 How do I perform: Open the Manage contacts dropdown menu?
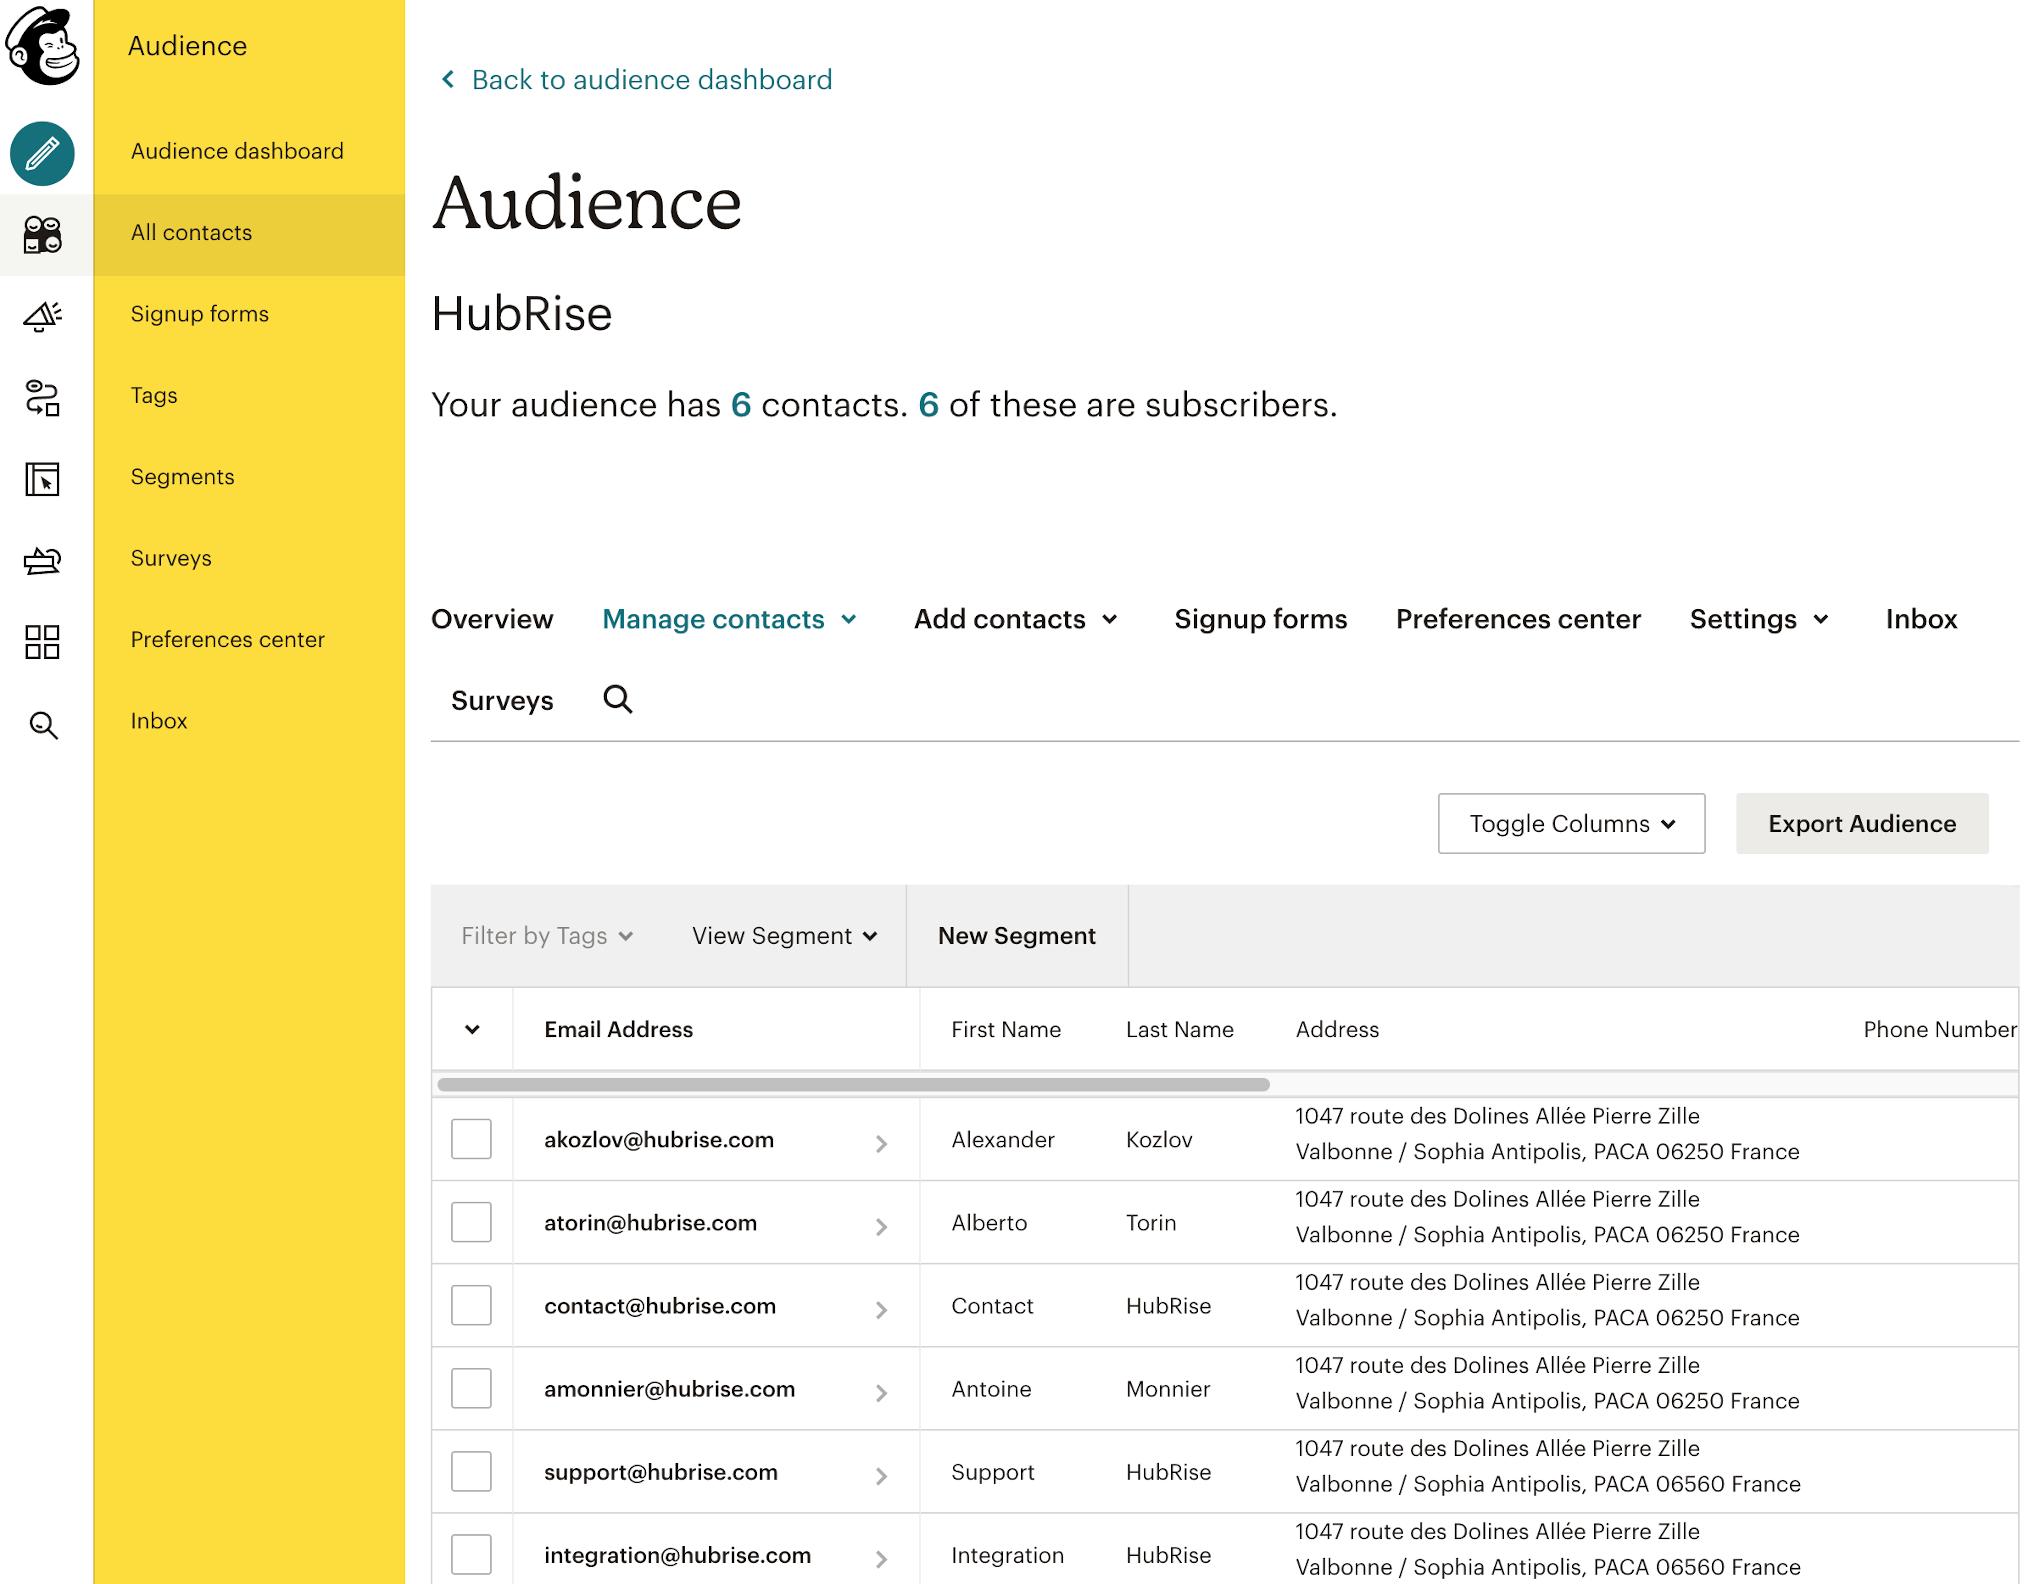(730, 619)
